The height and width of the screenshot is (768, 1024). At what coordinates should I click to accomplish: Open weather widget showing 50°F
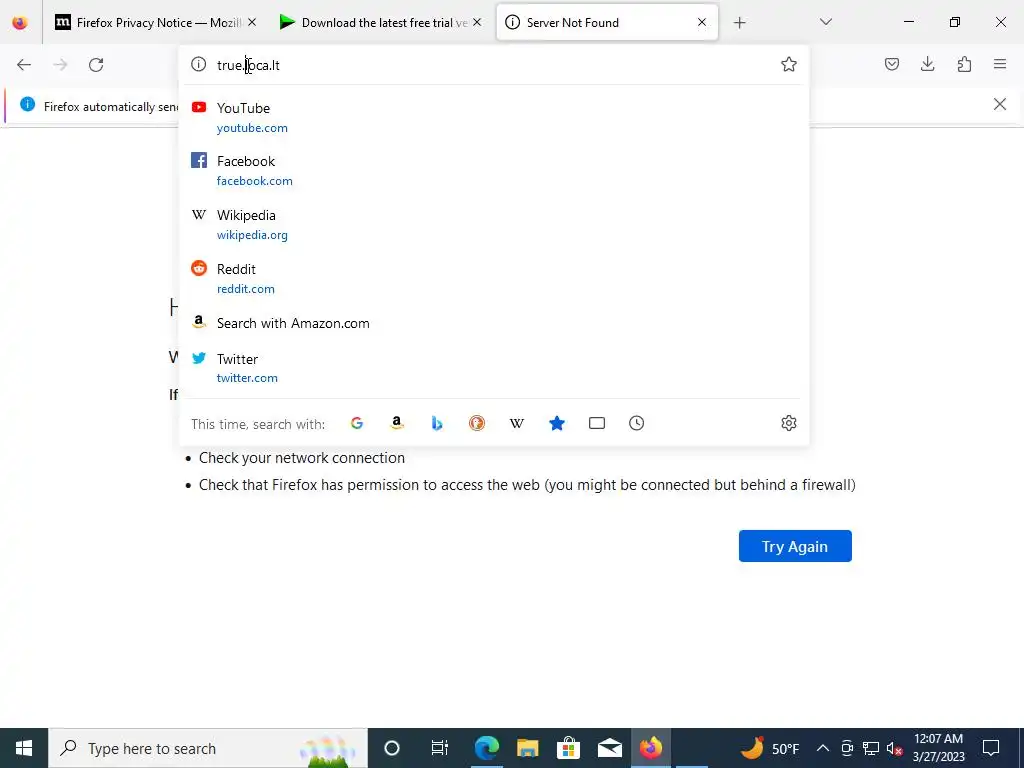tap(771, 748)
